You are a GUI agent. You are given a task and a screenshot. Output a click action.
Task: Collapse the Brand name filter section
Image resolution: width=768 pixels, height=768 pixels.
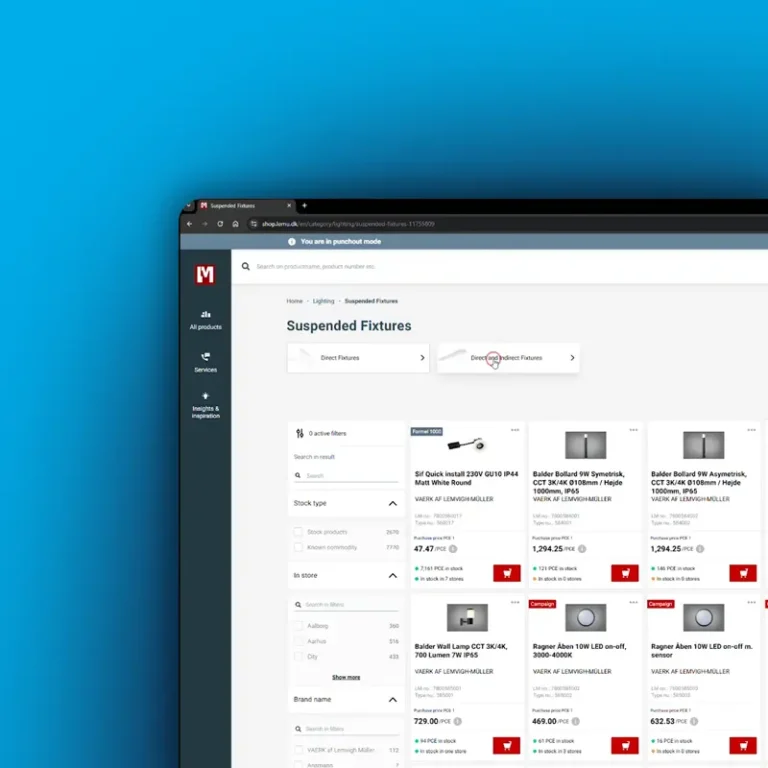pyautogui.click(x=393, y=700)
